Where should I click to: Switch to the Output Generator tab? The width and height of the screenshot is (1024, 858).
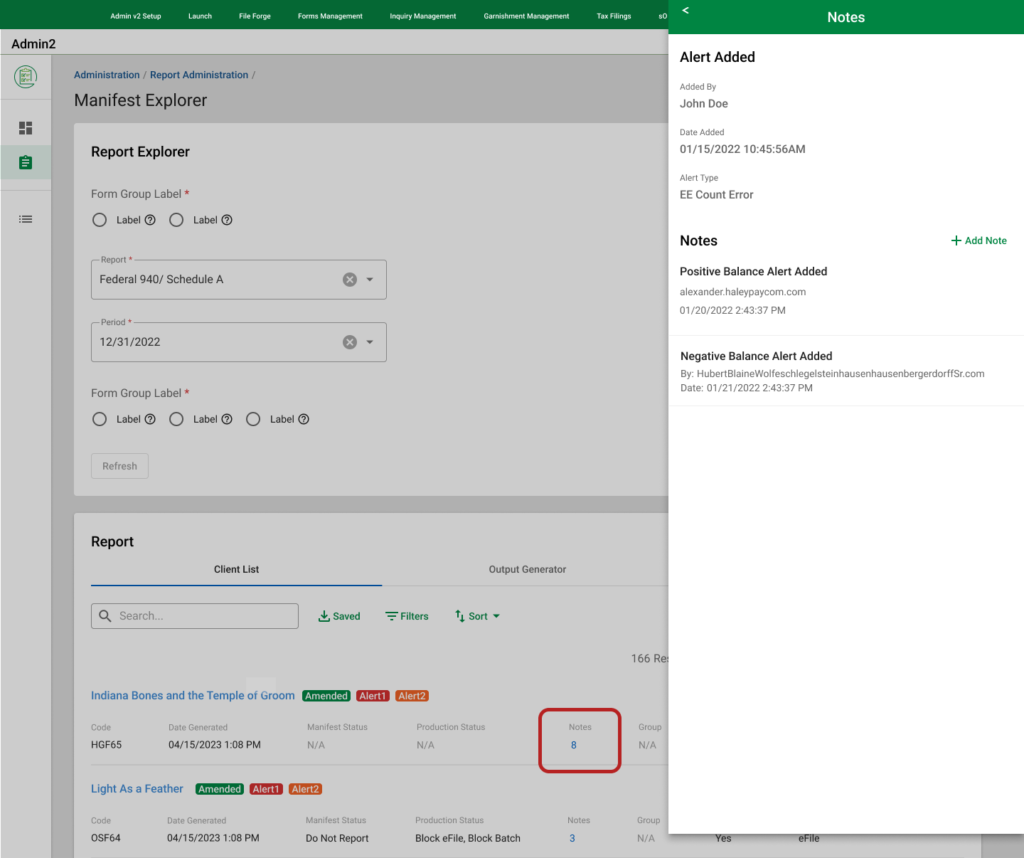click(527, 569)
